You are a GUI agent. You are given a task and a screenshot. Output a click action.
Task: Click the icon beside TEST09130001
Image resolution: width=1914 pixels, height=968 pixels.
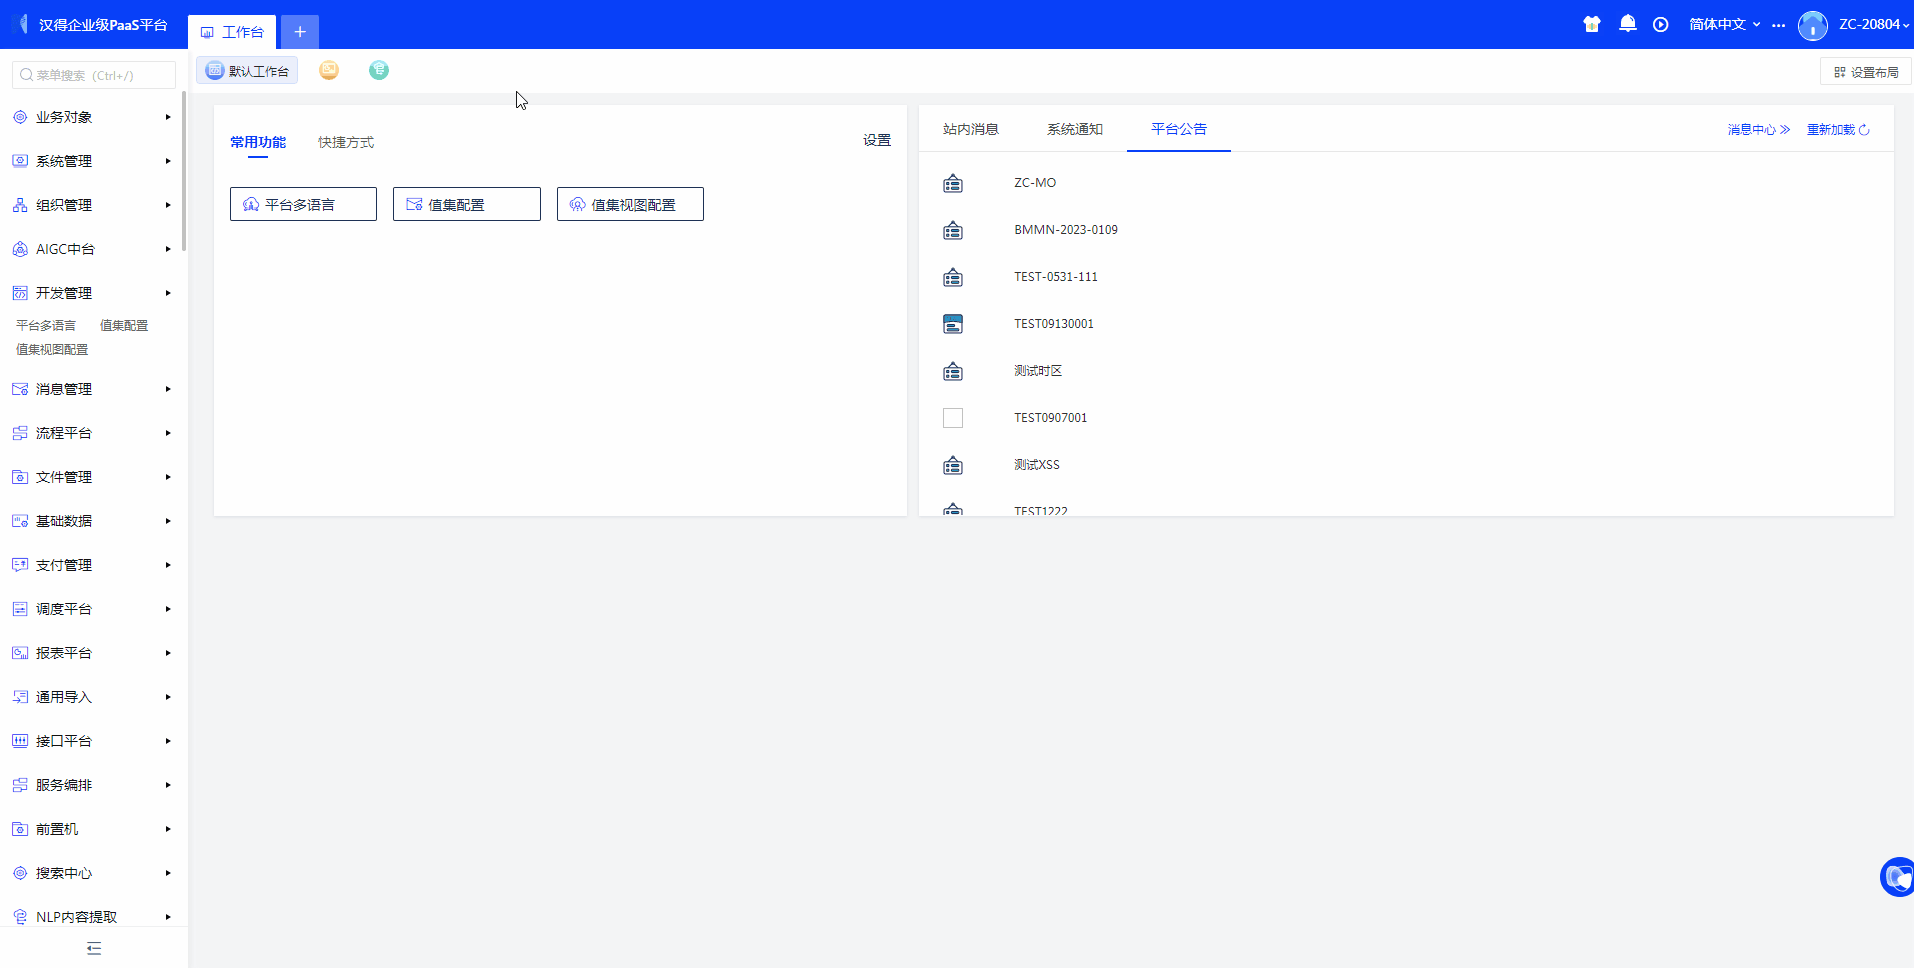[x=953, y=324]
